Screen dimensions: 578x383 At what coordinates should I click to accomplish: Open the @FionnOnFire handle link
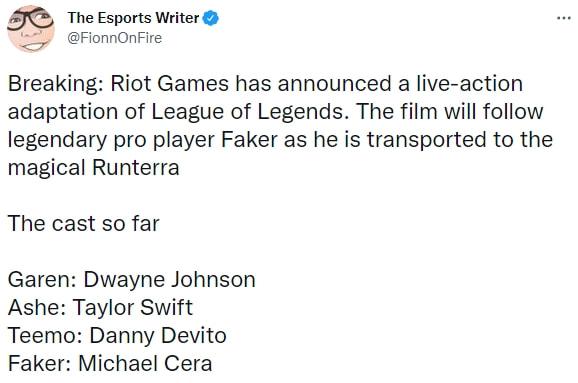pyautogui.click(x=115, y=38)
